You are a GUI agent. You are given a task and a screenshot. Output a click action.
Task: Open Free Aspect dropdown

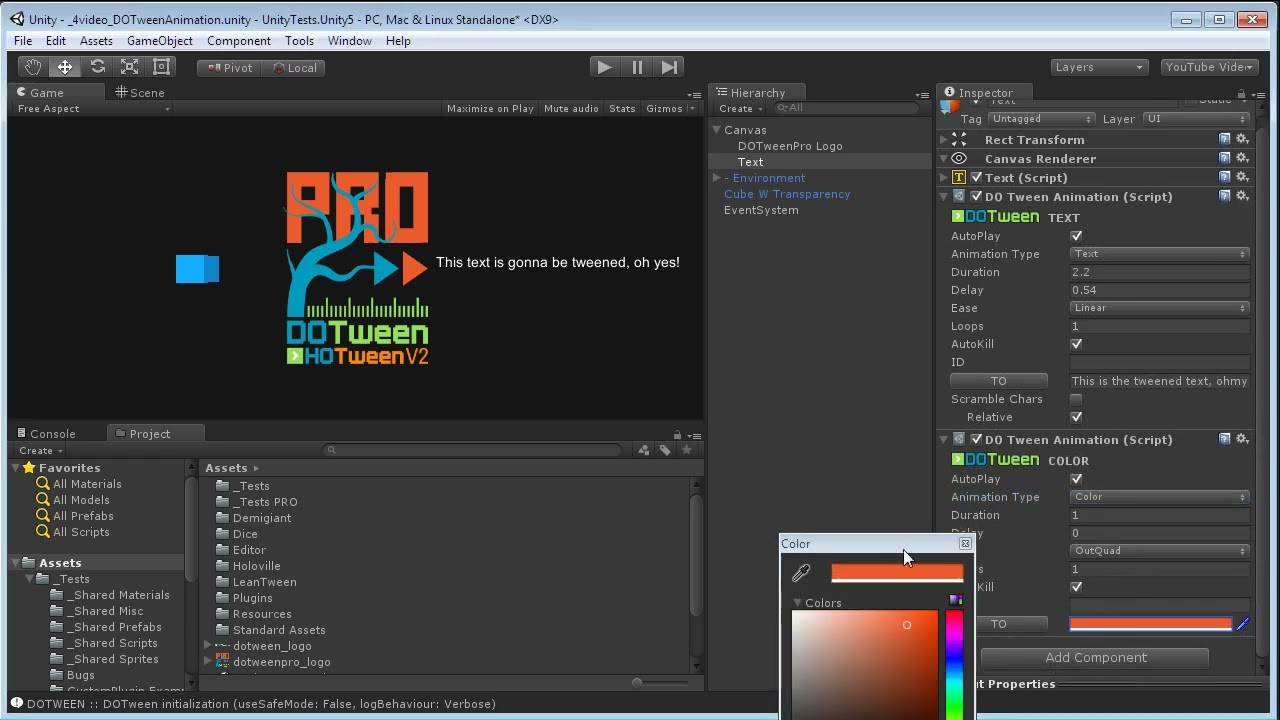(93, 108)
